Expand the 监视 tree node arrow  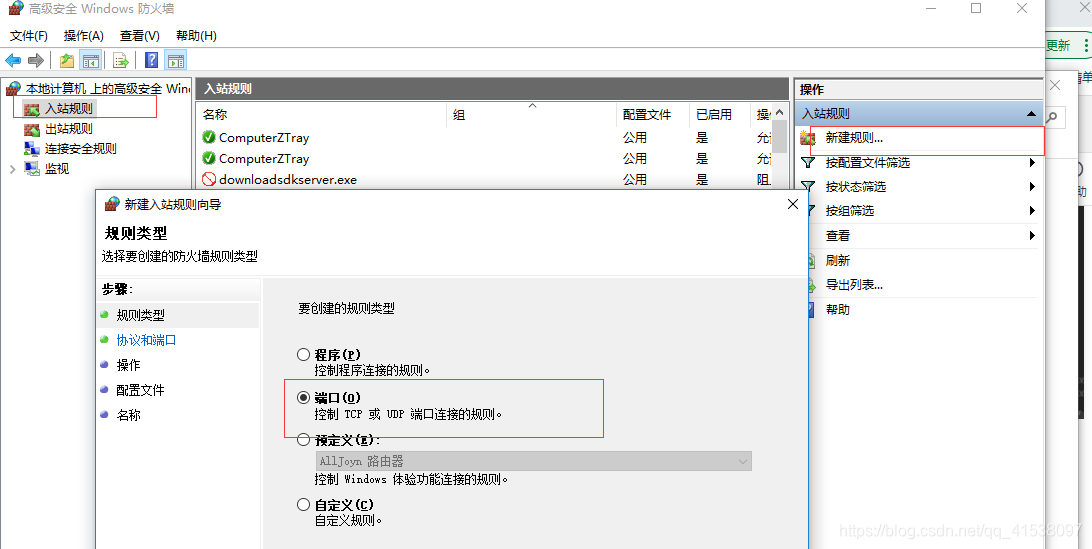point(12,169)
